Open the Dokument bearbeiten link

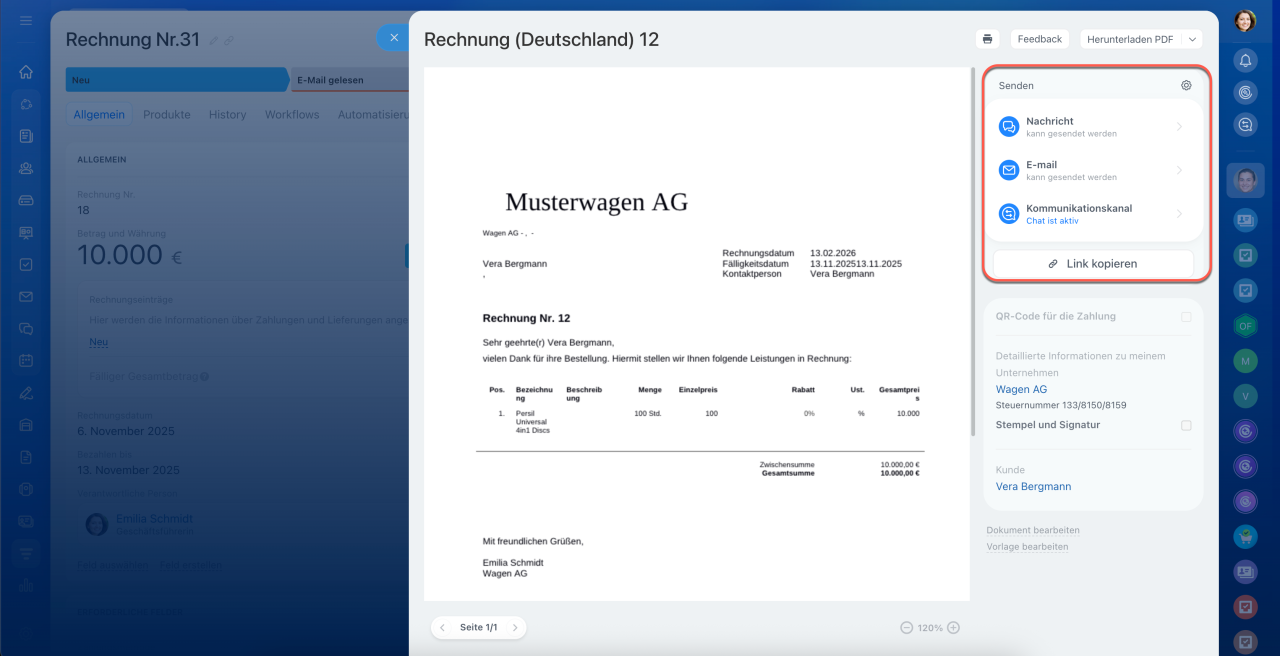click(1032, 530)
